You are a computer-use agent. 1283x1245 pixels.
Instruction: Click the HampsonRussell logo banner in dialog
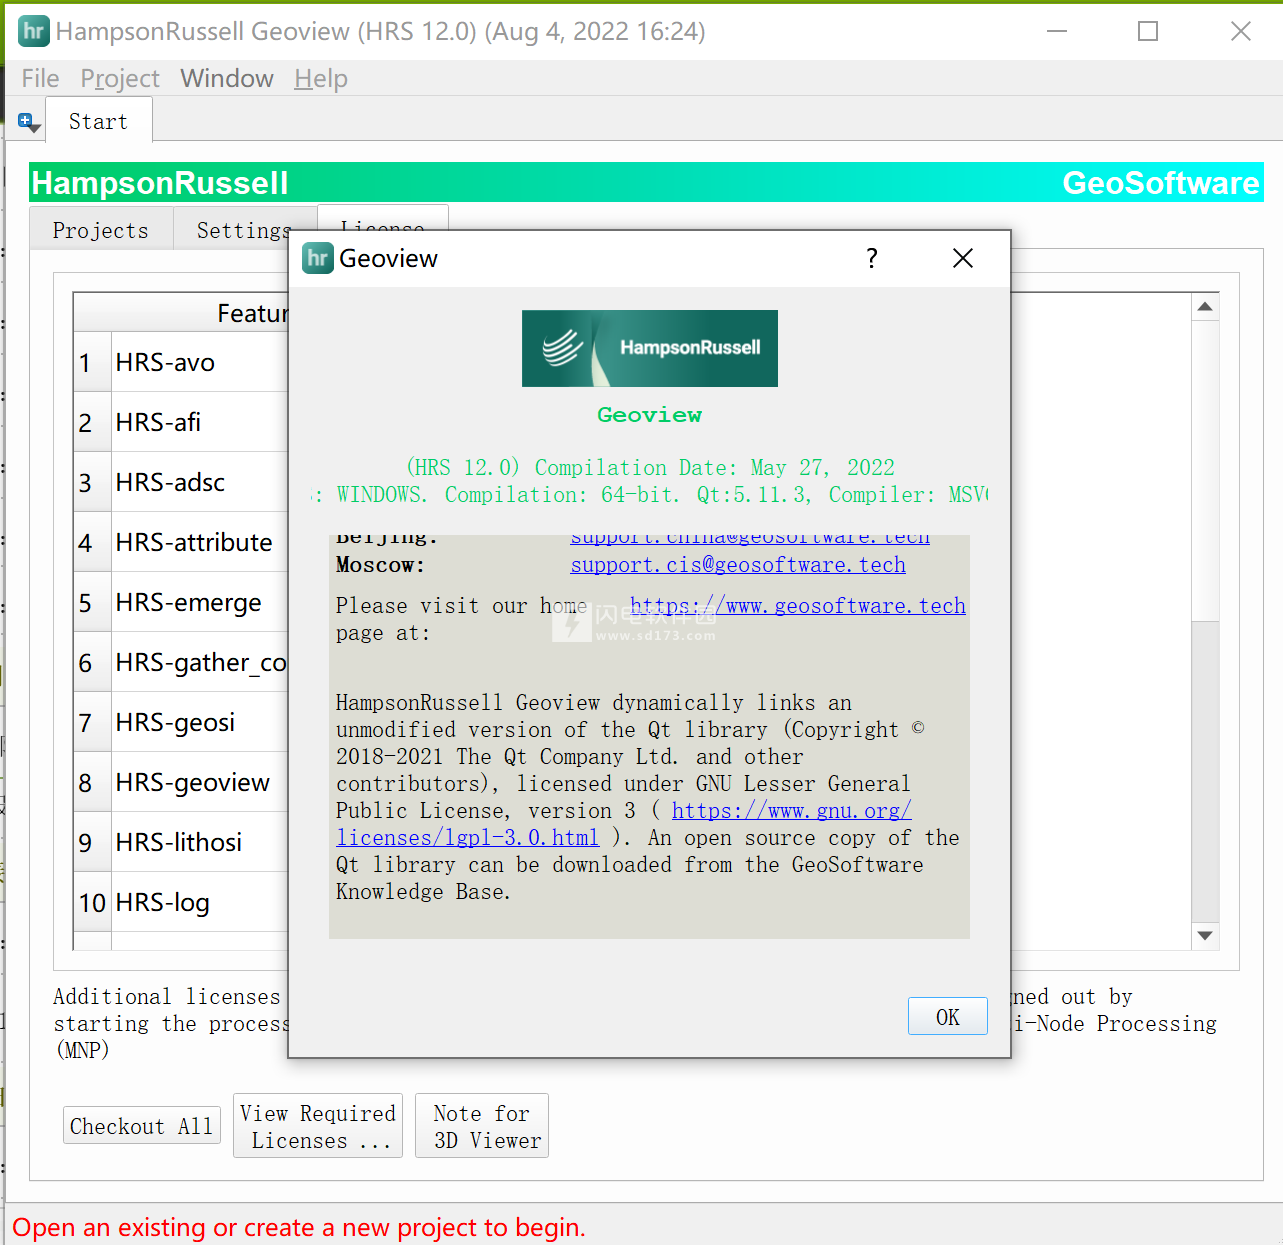(x=650, y=348)
